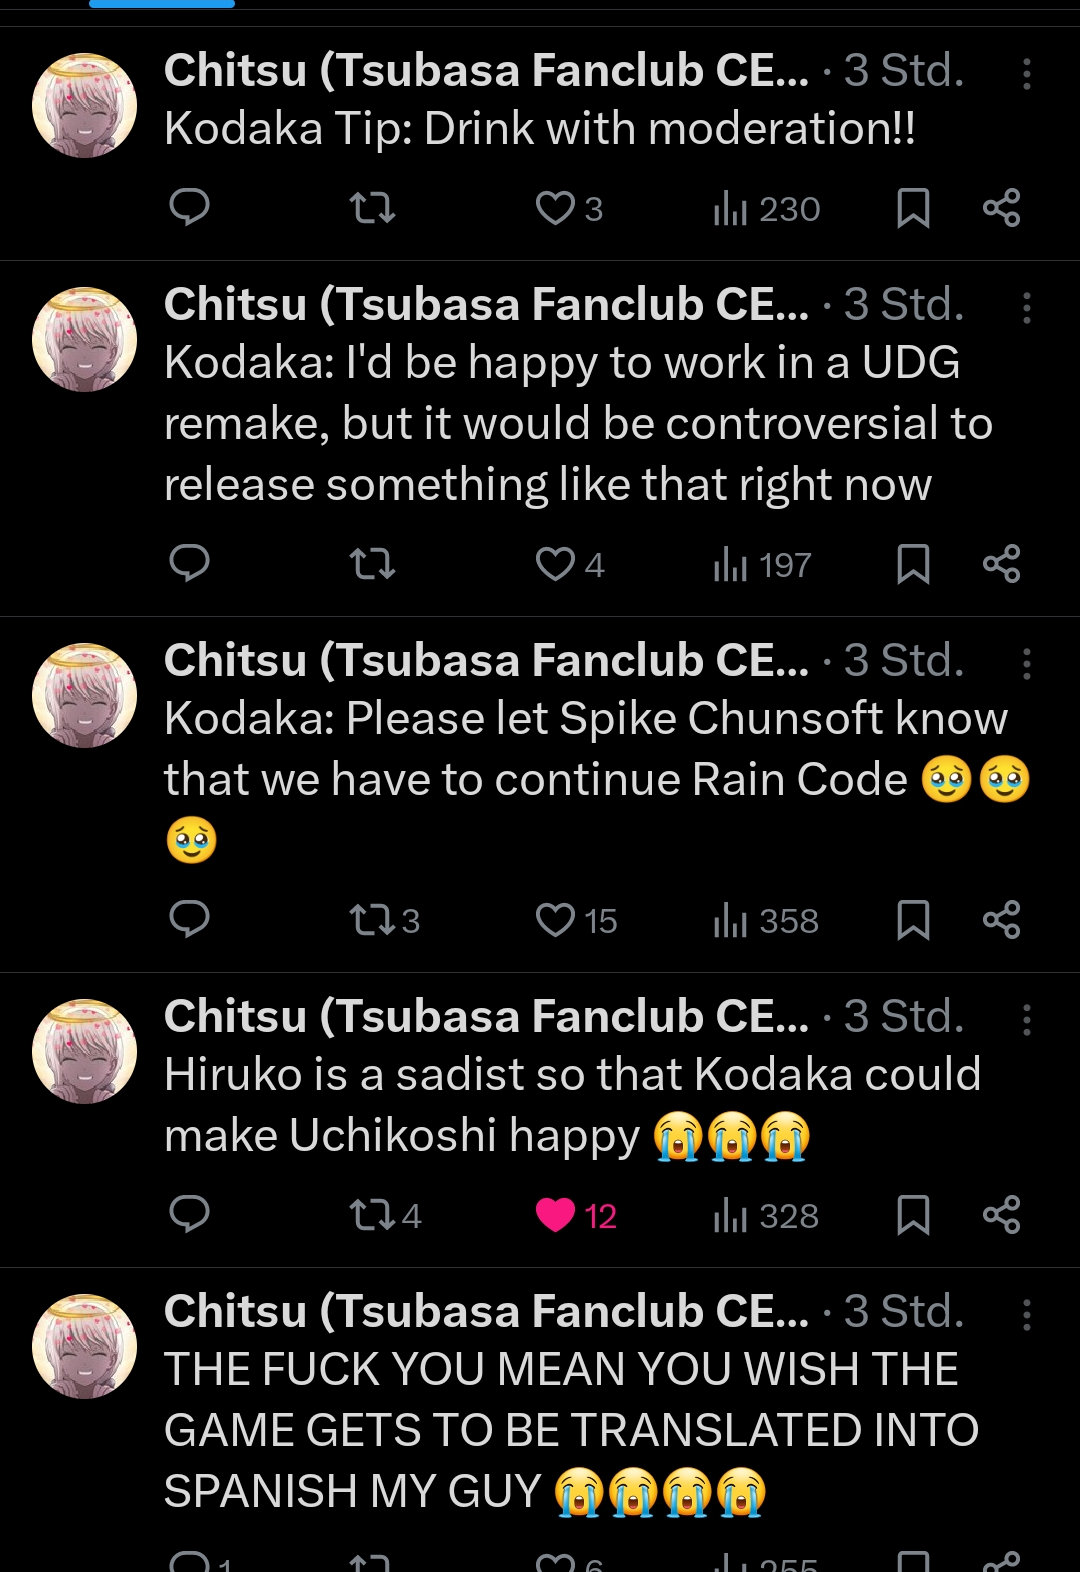Open the UDG remake tweet text
Viewport: 1080px width, 1572px height.
tap(577, 424)
